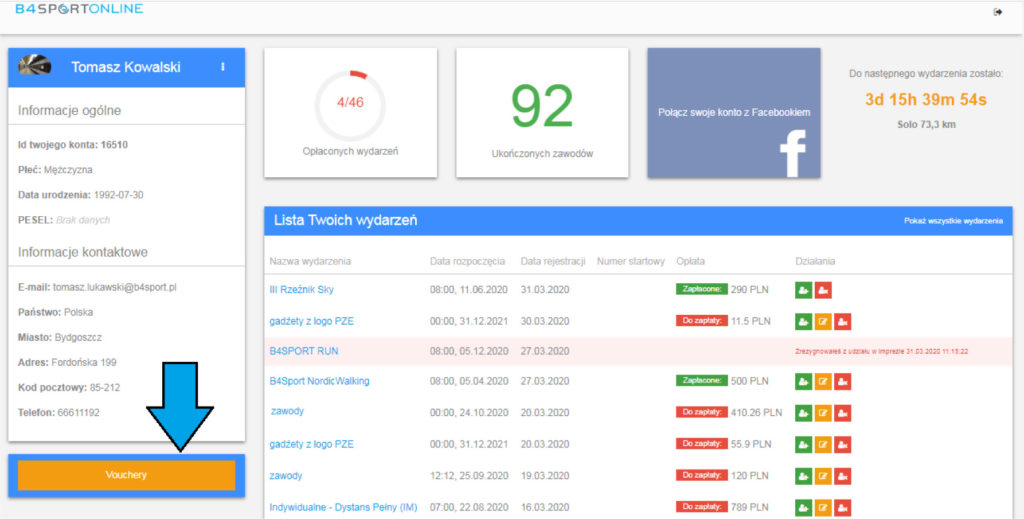The height and width of the screenshot is (519, 1024).
Task: Click red resign icon in the 410.26 PLN row
Action: click(x=842, y=413)
